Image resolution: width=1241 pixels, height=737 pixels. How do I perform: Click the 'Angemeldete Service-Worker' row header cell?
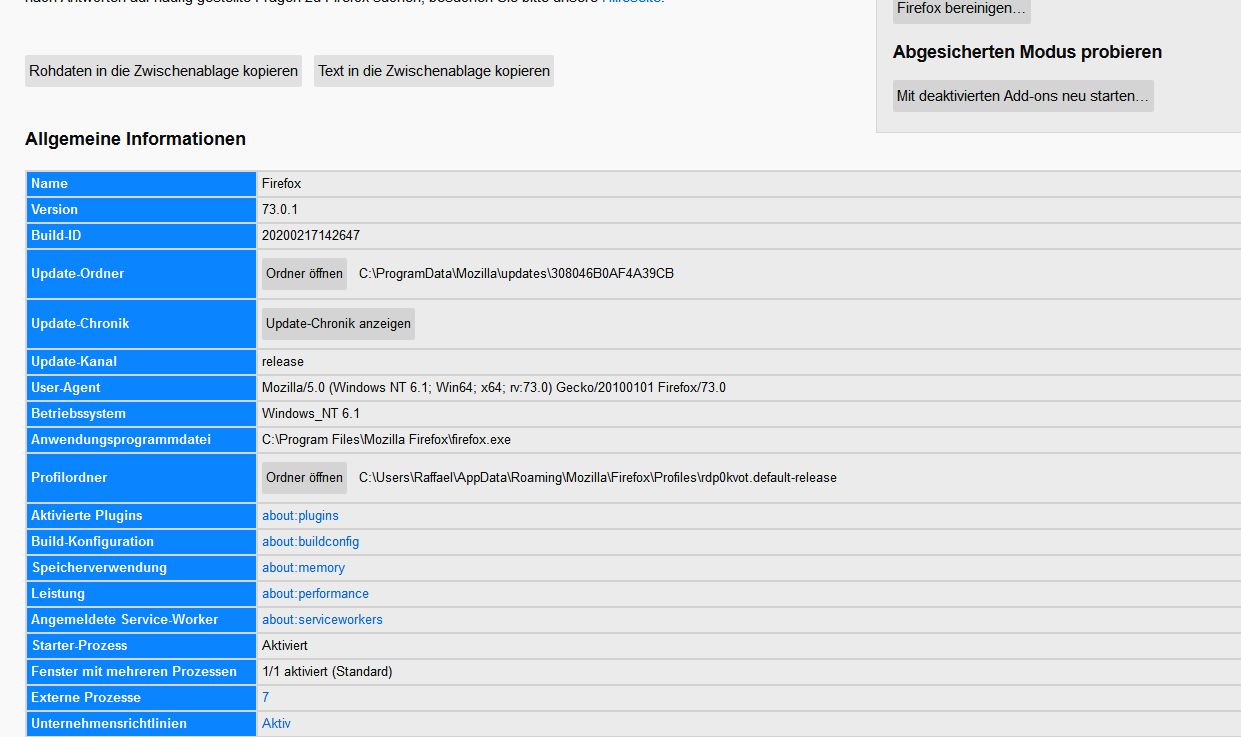pyautogui.click(x=142, y=619)
